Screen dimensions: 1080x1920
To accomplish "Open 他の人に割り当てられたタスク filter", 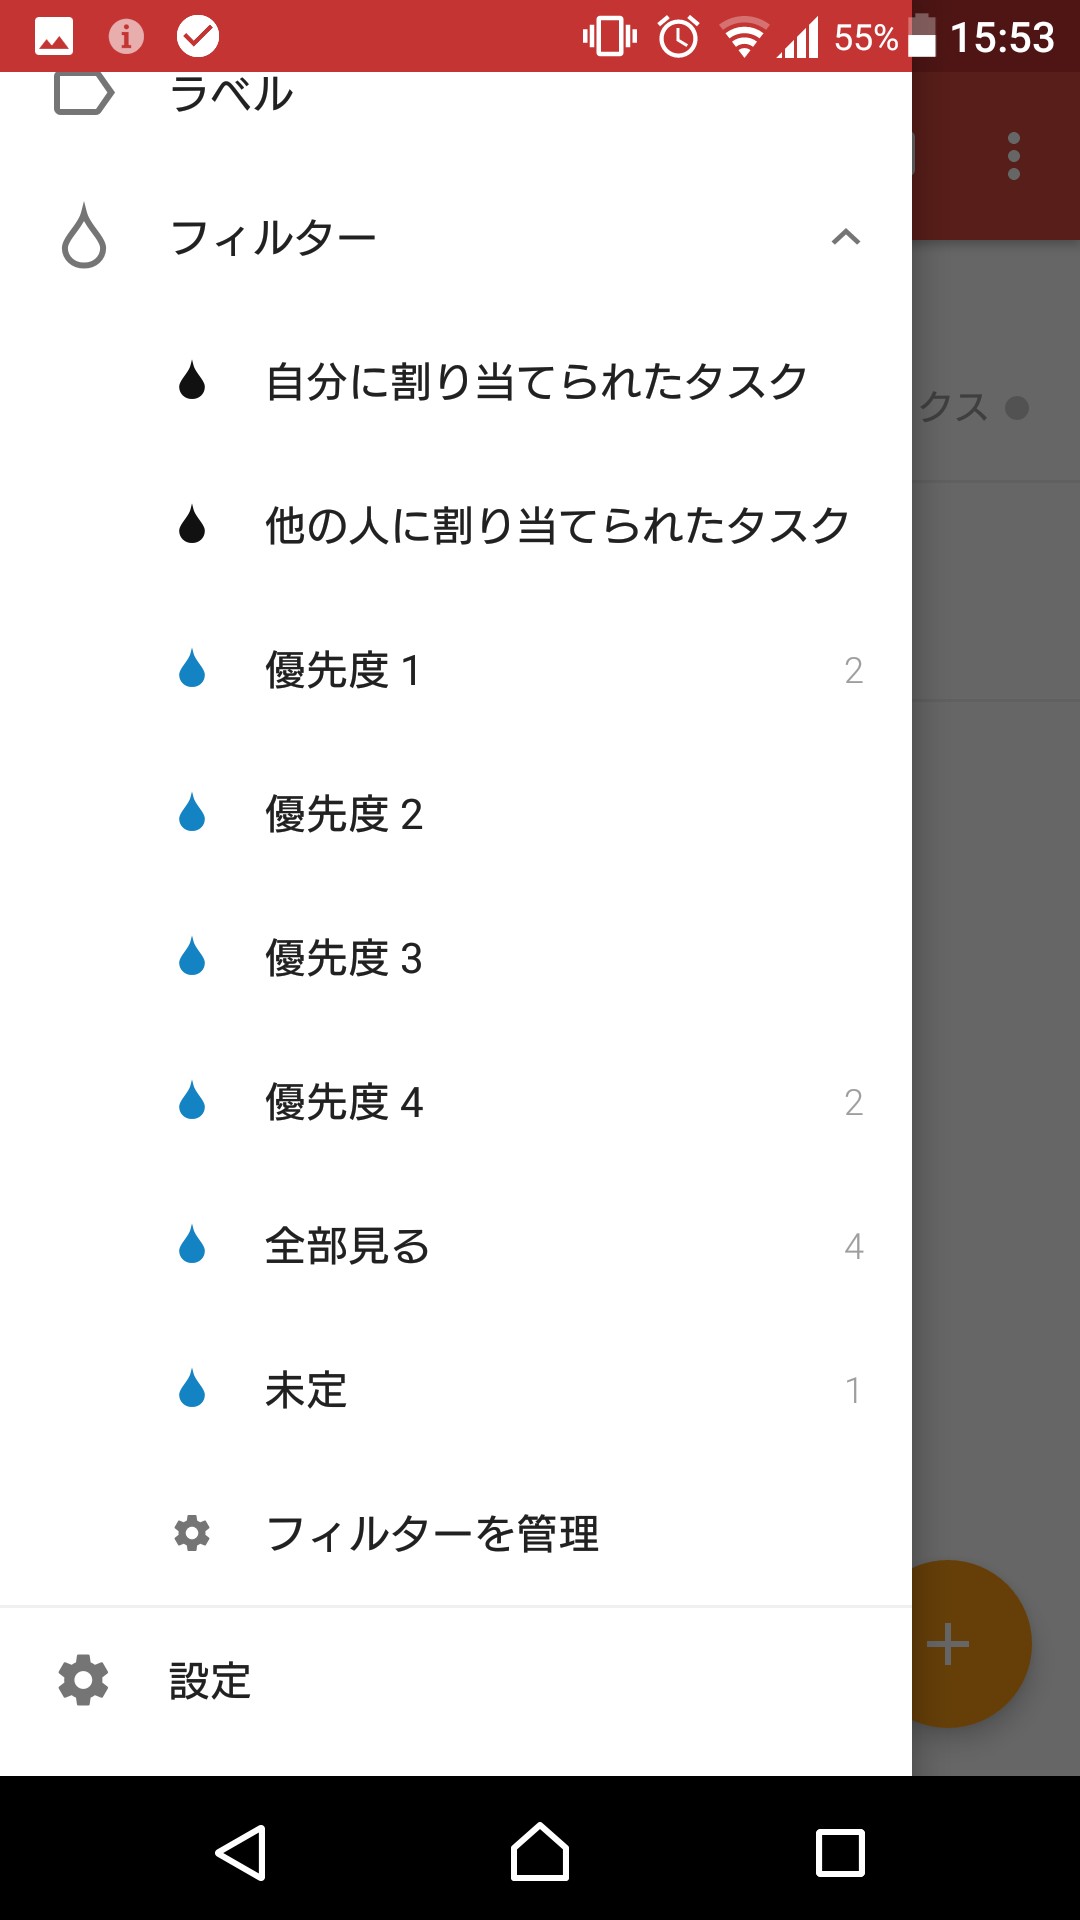I will click(556, 526).
